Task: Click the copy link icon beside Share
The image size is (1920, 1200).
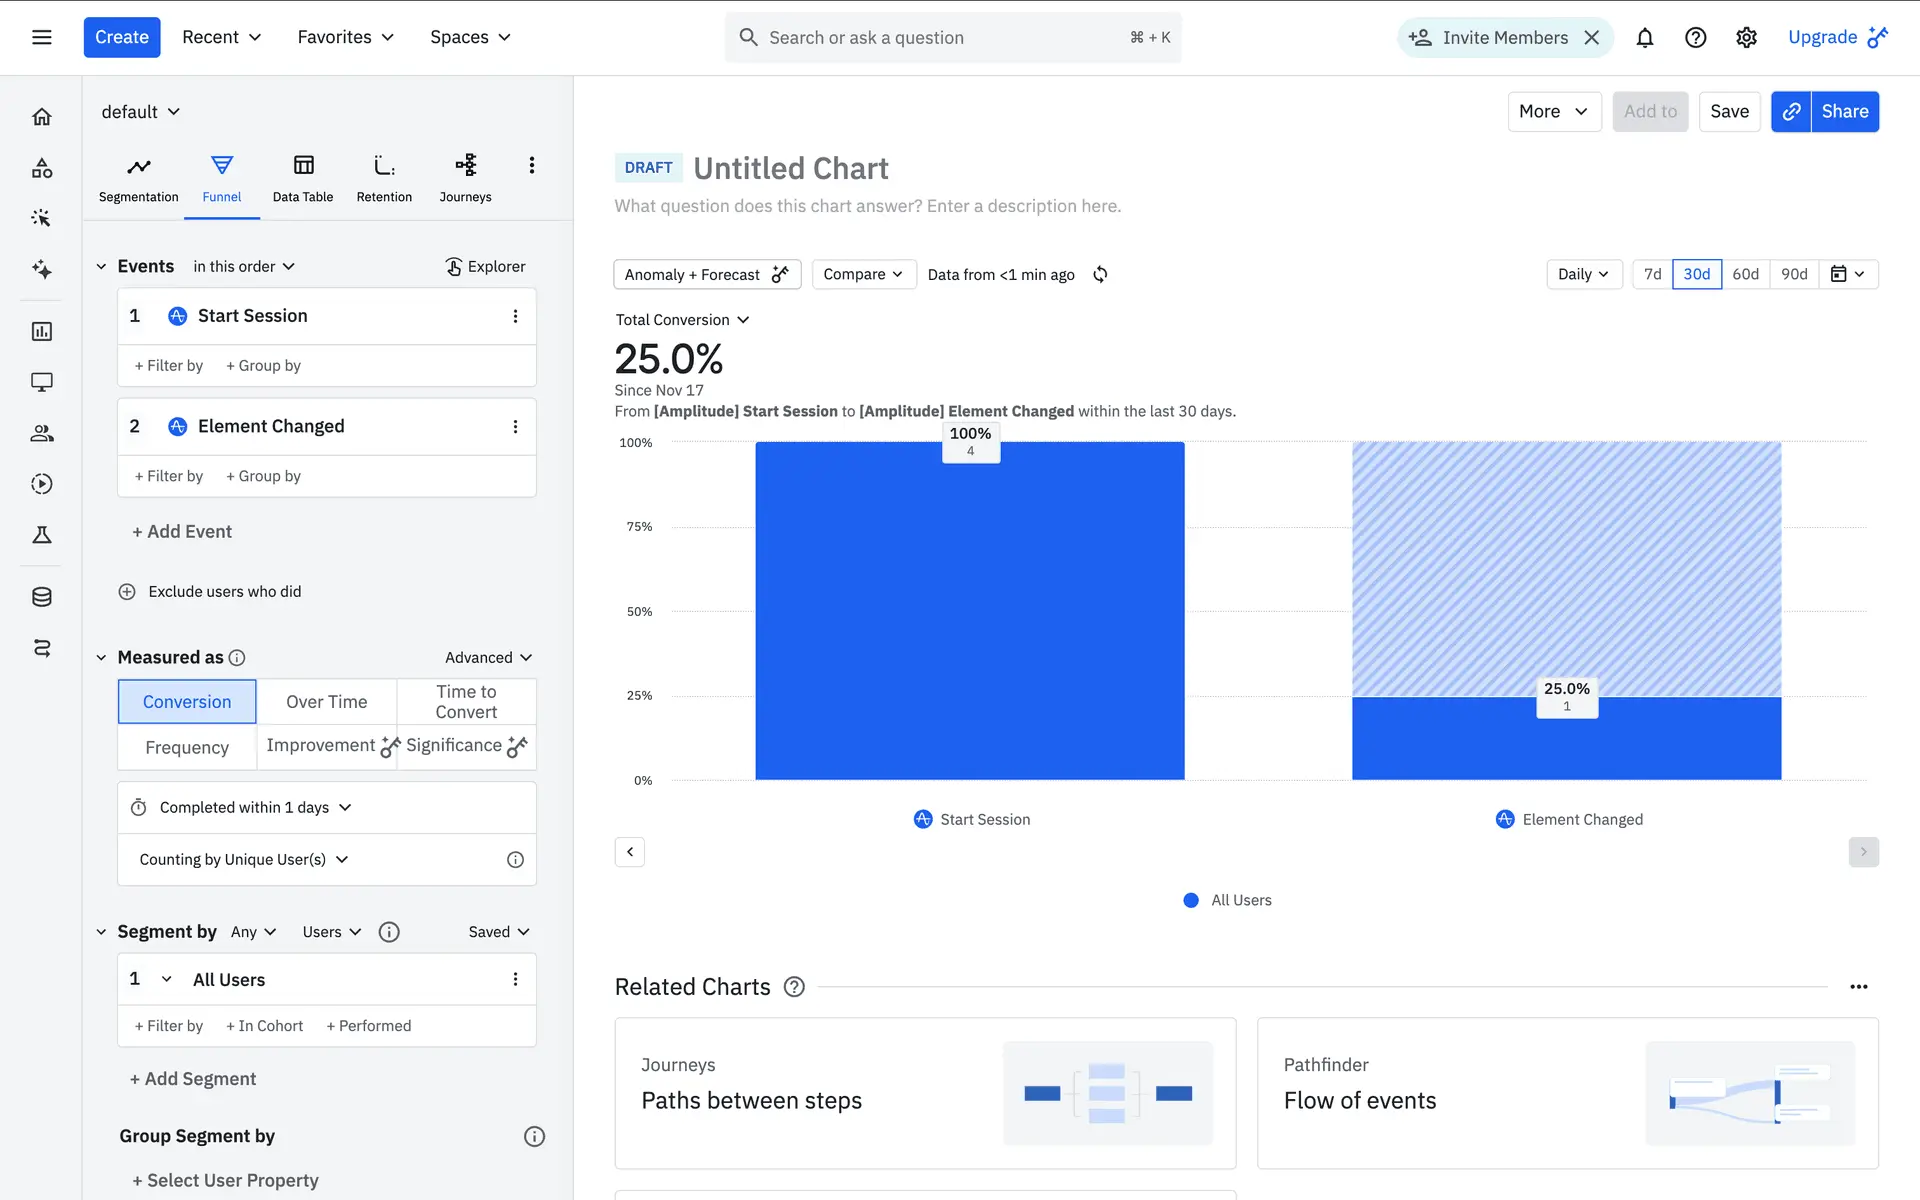Action: [1791, 111]
